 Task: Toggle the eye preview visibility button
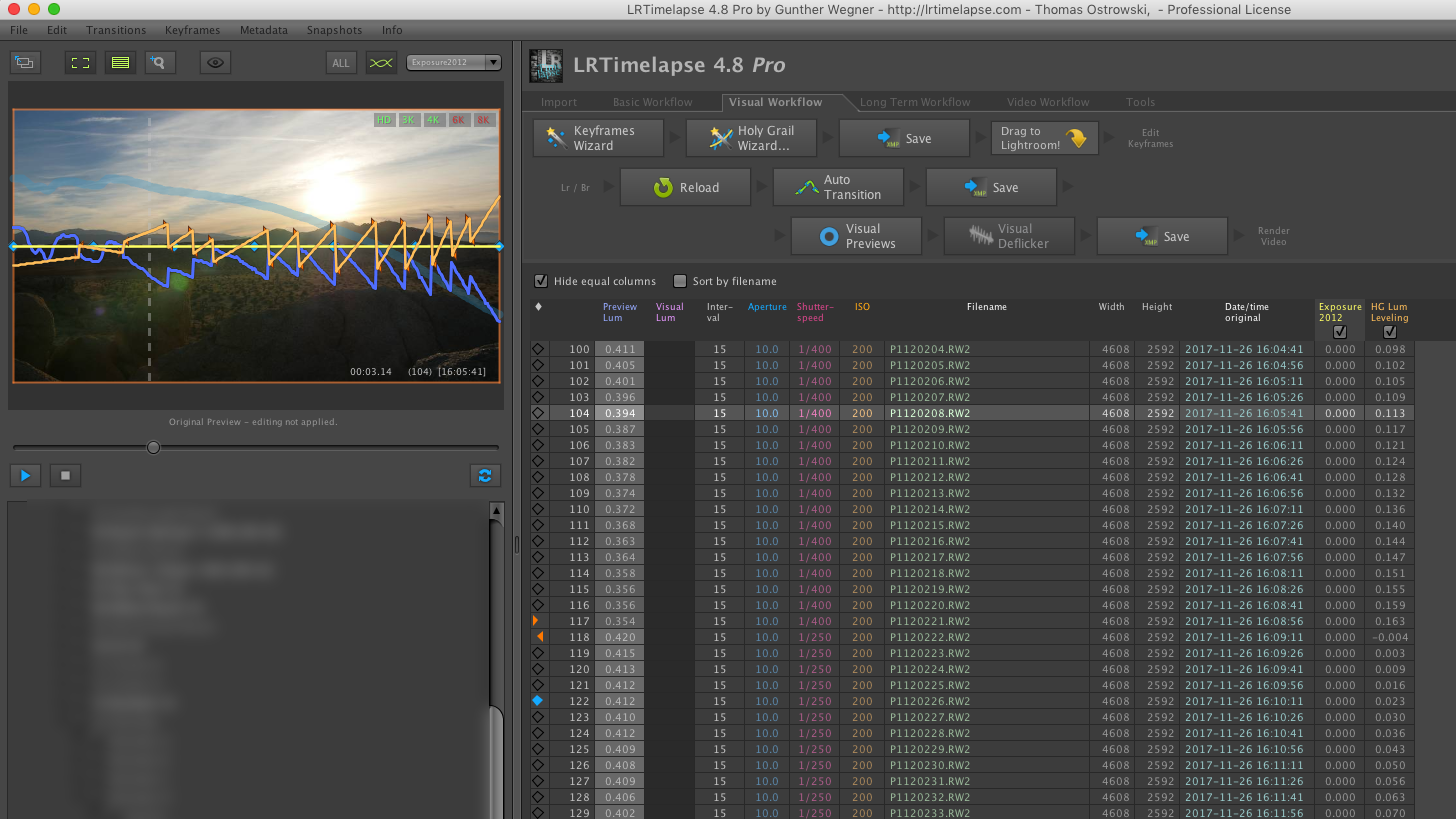pyautogui.click(x=214, y=62)
